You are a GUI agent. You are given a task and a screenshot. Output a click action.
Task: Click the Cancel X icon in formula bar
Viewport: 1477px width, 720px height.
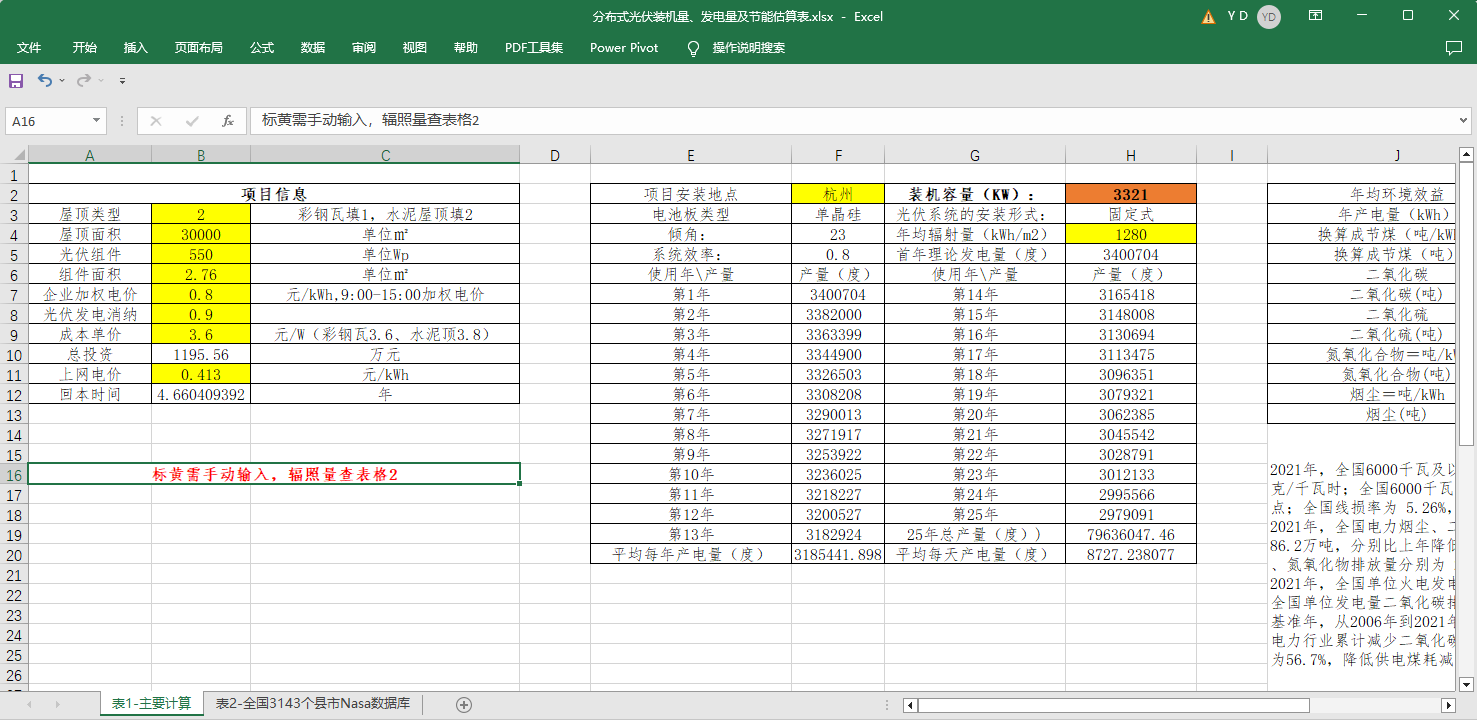156,121
